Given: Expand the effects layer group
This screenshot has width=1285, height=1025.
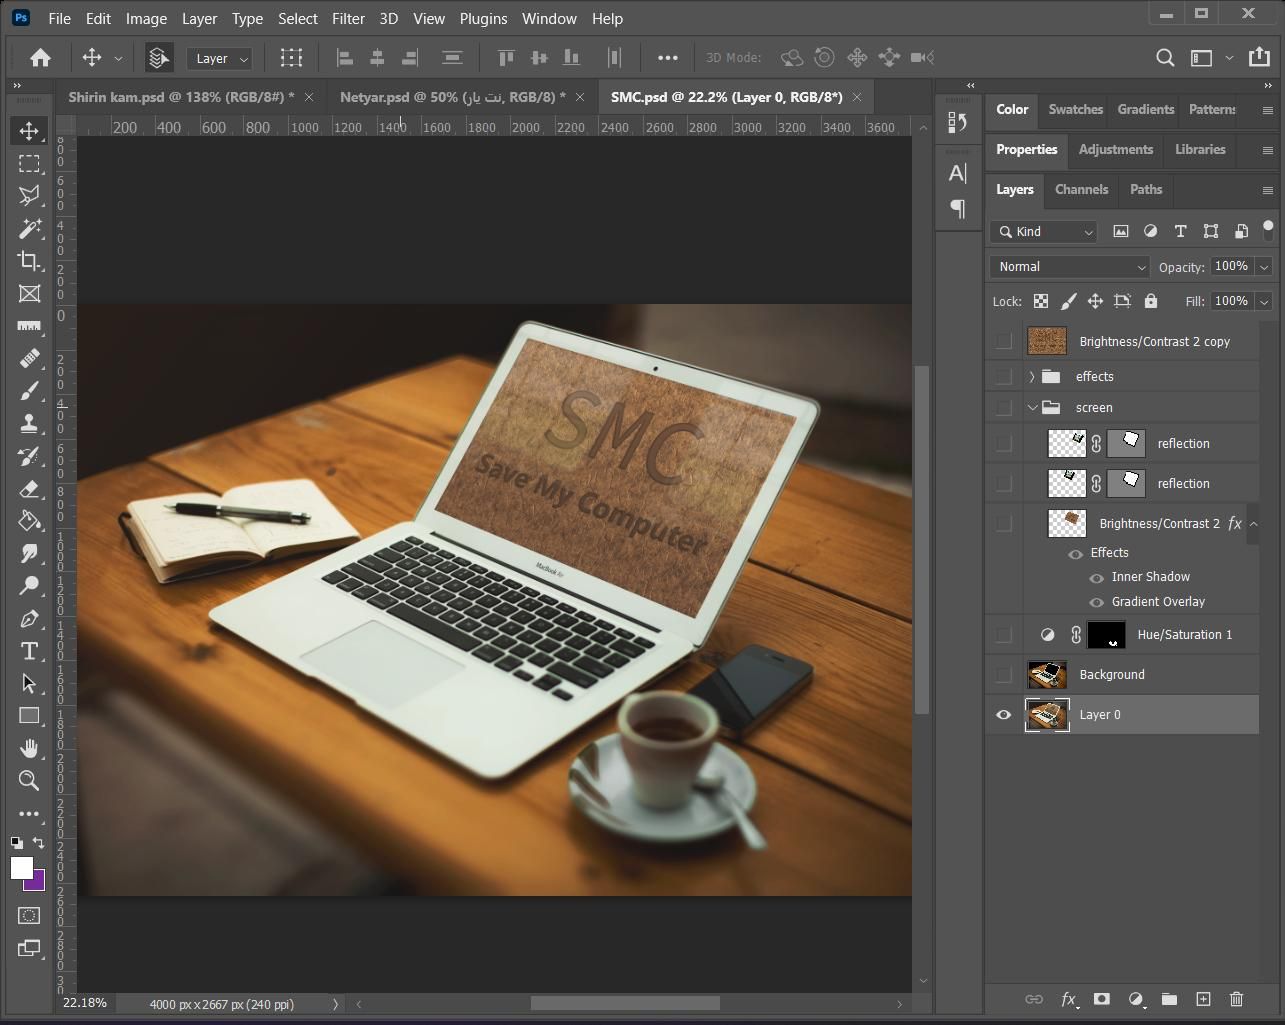Looking at the screenshot, I should point(1031,377).
